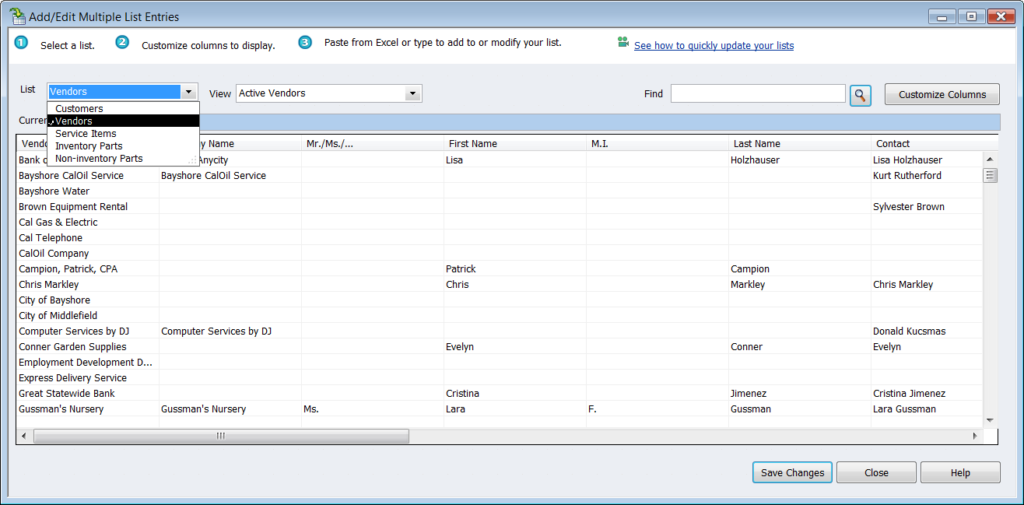Click the step 1 circle icon
The height and width of the screenshot is (505, 1024).
coord(21,43)
